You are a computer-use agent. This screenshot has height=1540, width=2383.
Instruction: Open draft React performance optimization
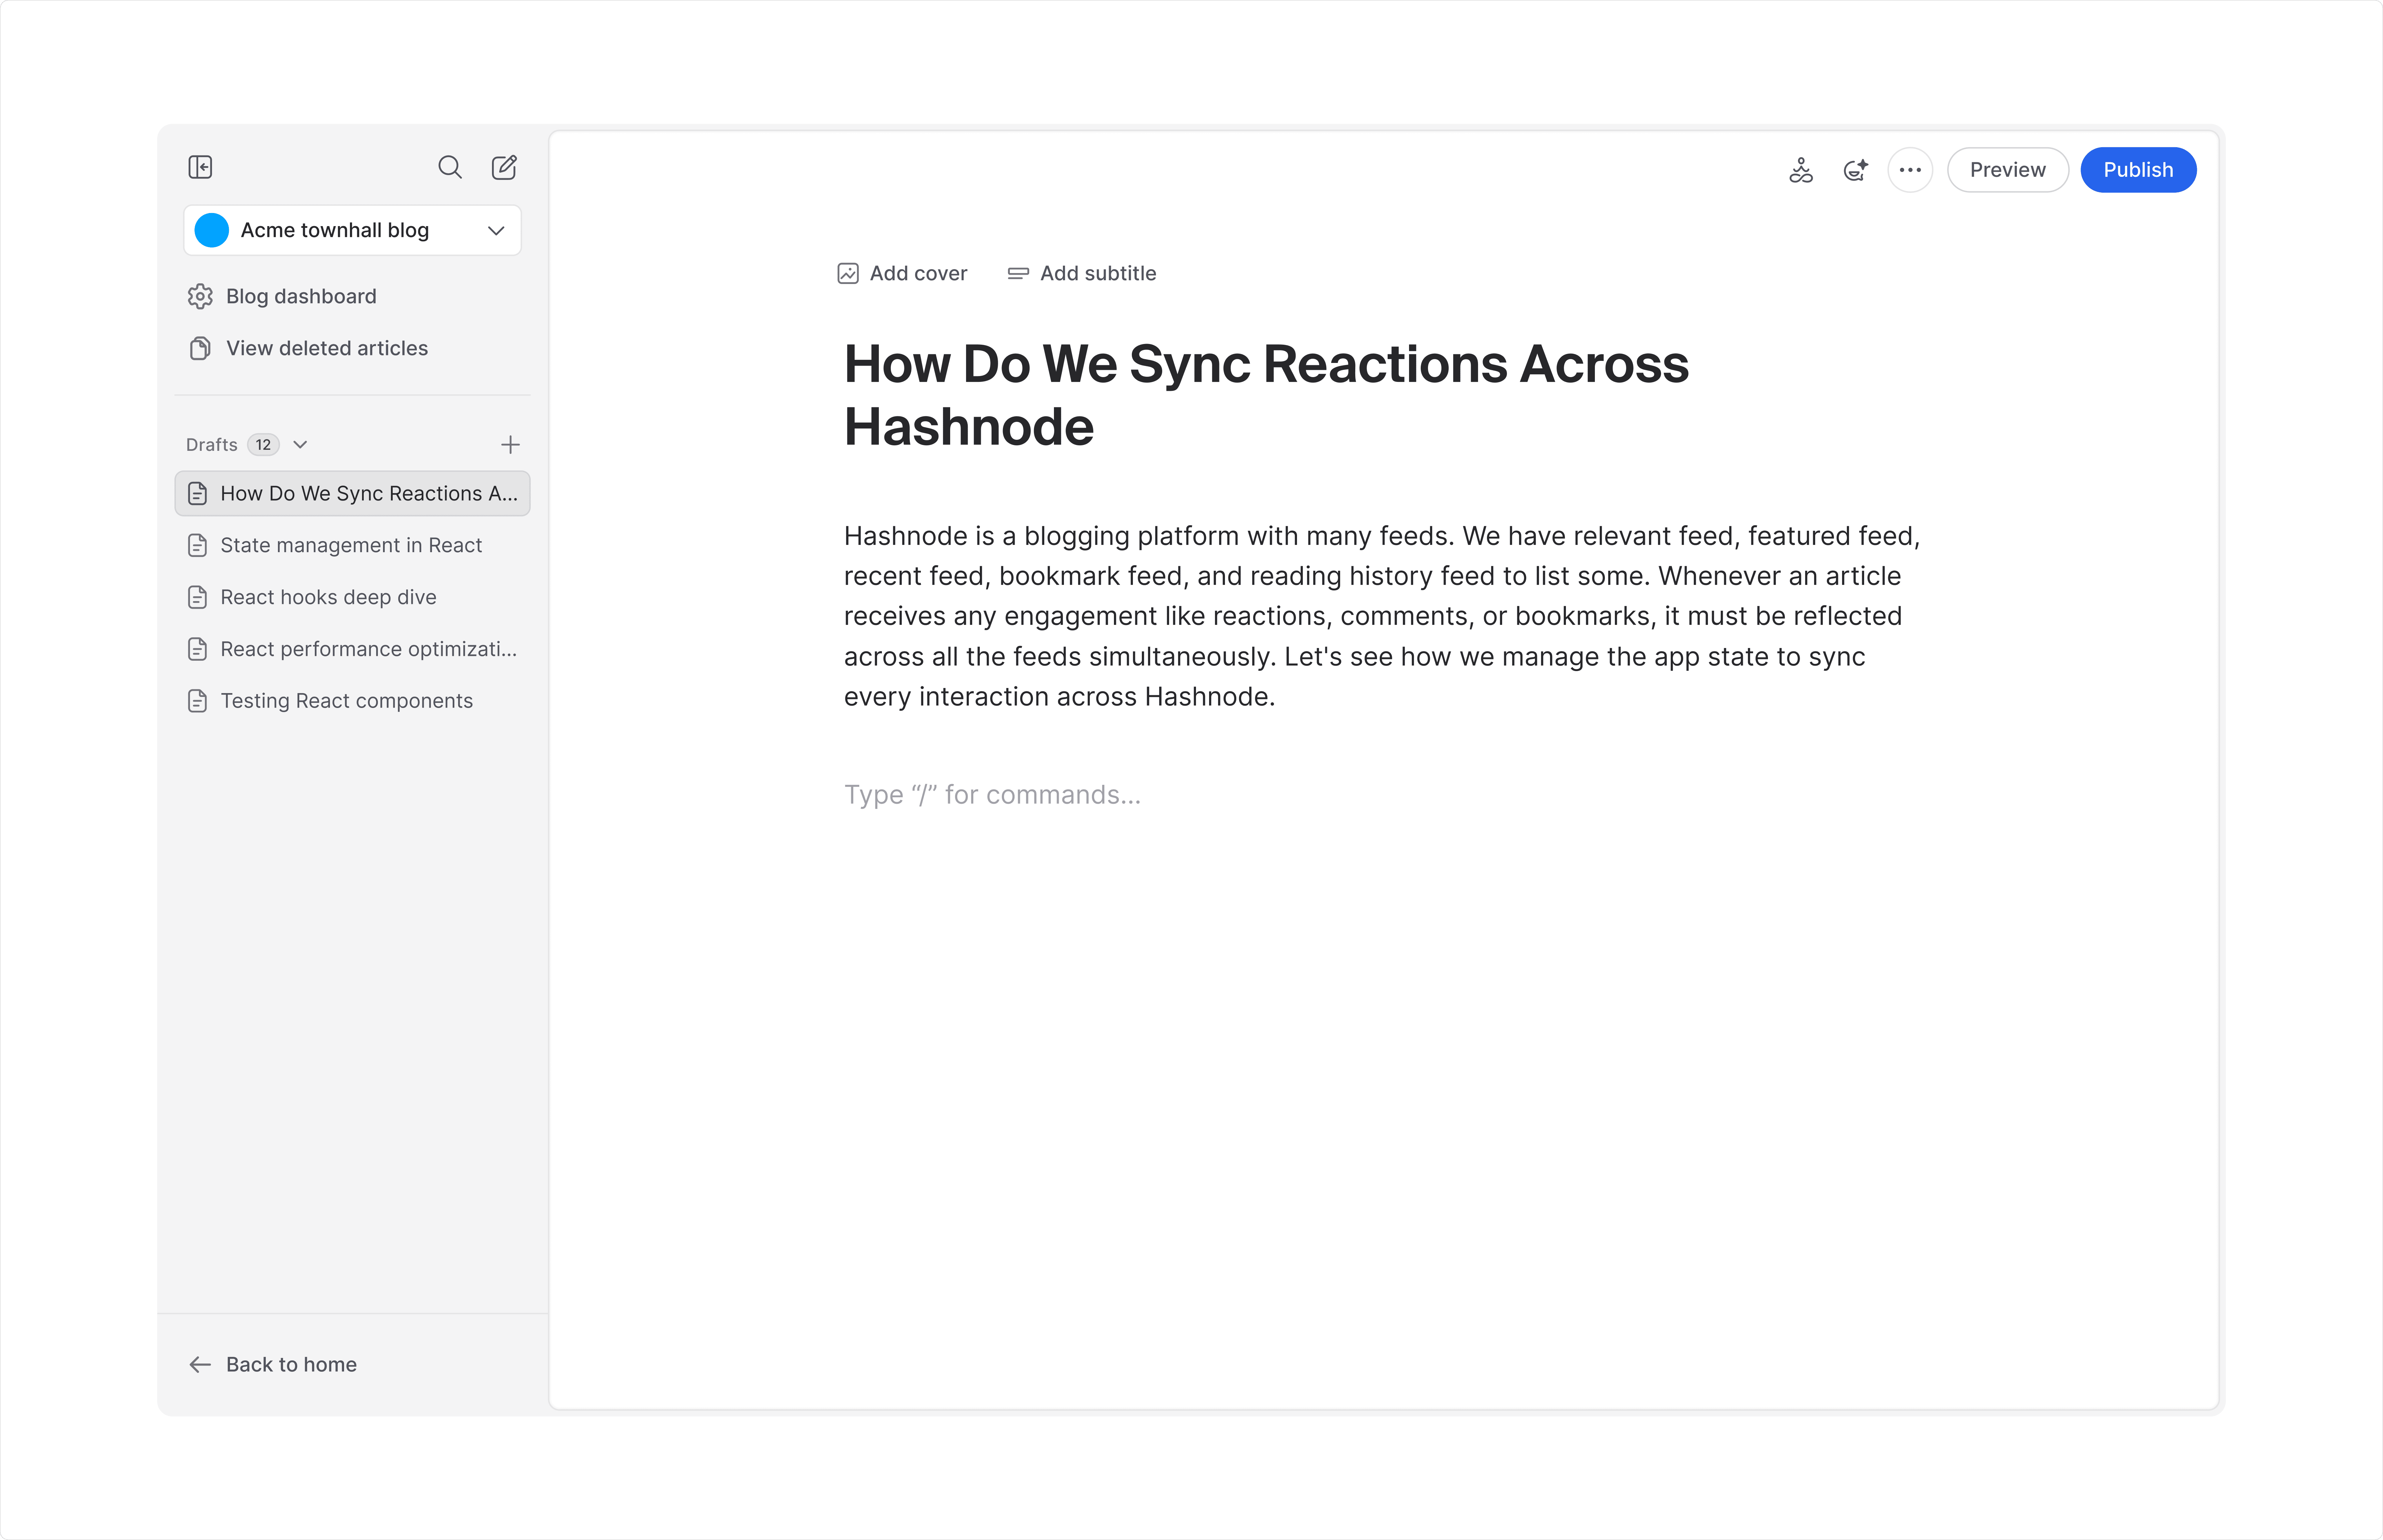(x=352, y=649)
